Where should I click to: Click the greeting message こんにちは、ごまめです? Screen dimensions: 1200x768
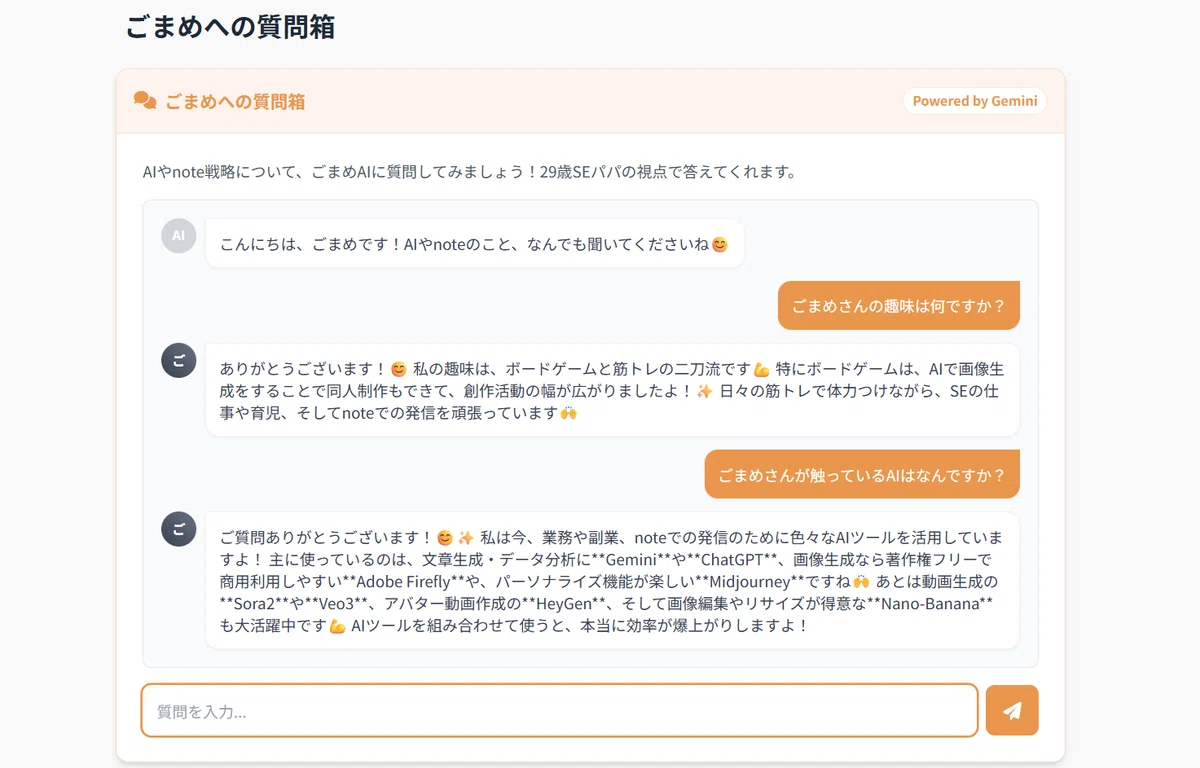tap(474, 244)
